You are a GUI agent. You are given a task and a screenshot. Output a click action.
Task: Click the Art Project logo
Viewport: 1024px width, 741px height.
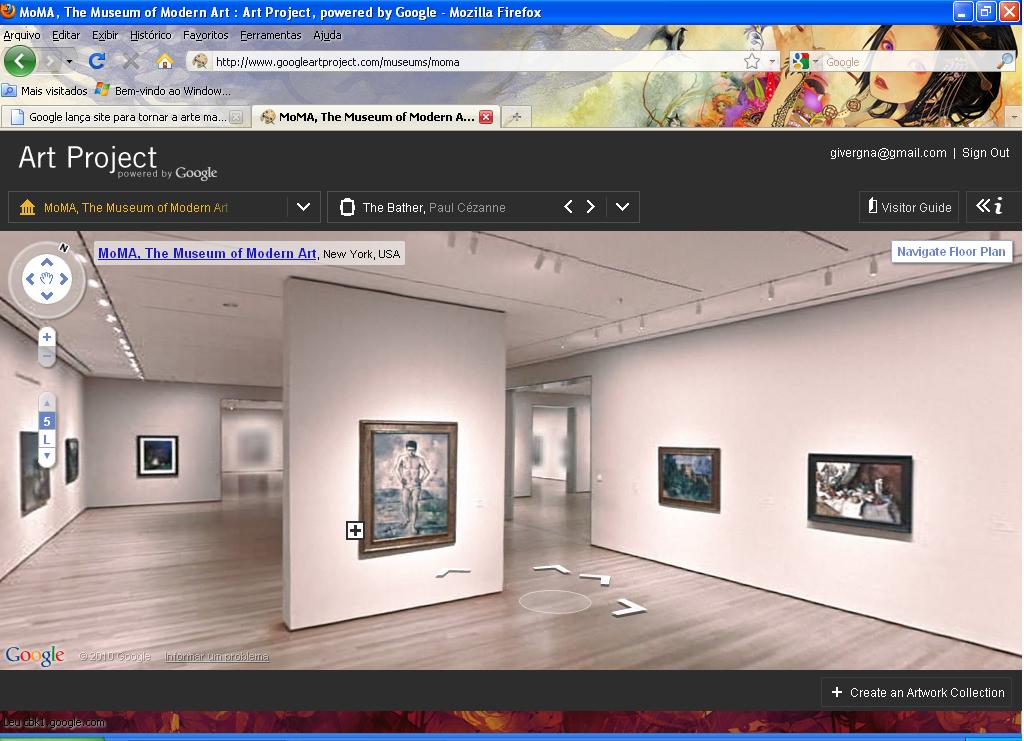118,161
